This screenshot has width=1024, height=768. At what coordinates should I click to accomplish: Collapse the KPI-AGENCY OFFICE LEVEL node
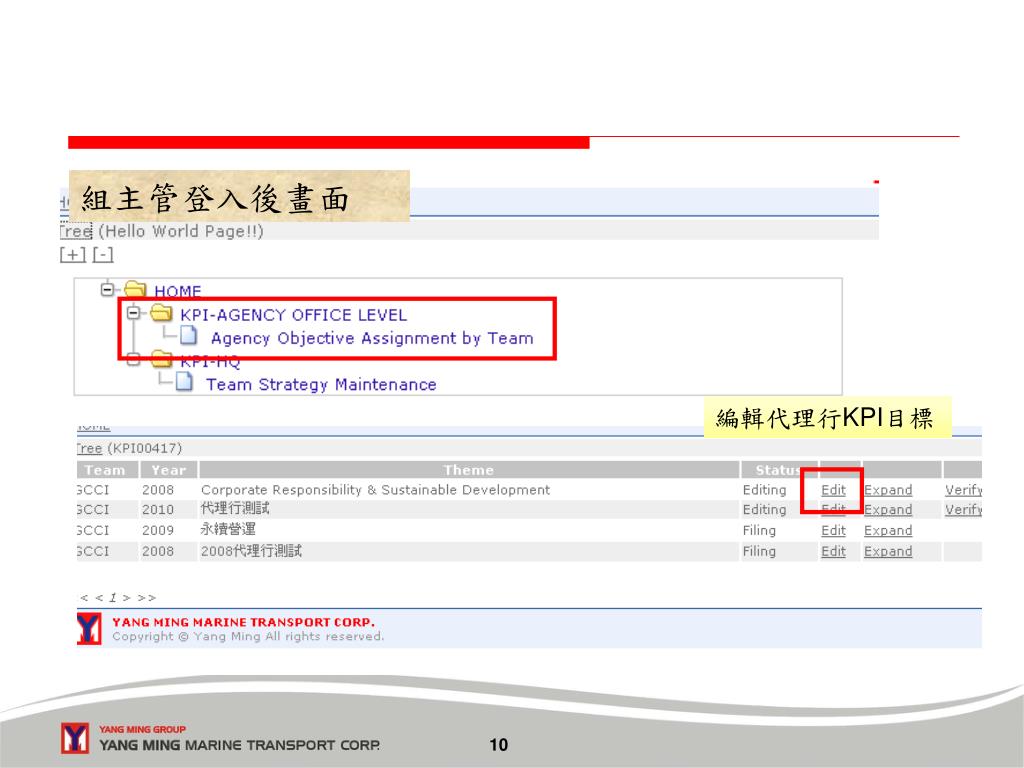(132, 313)
